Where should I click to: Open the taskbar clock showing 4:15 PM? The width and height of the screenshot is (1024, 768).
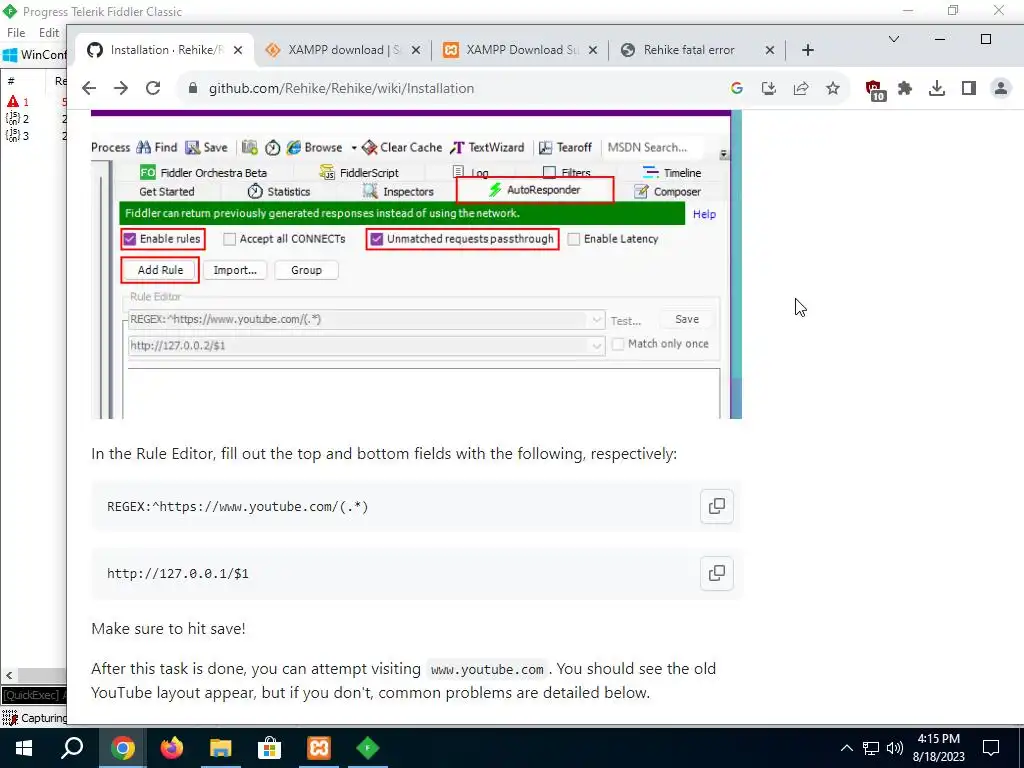point(940,748)
